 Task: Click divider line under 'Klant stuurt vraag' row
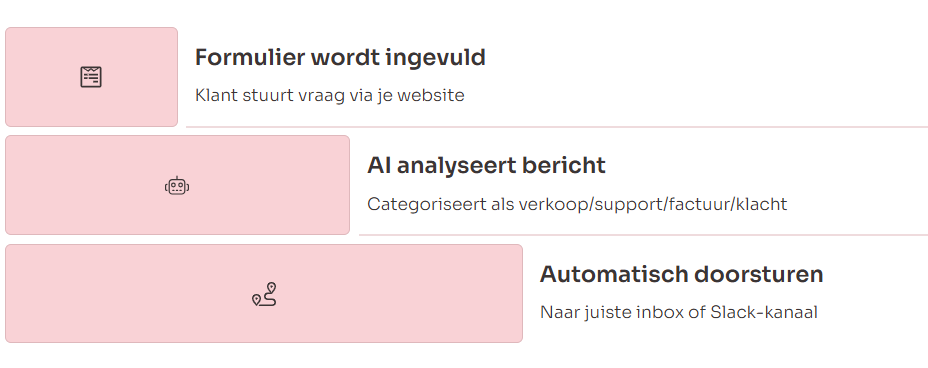(557, 127)
